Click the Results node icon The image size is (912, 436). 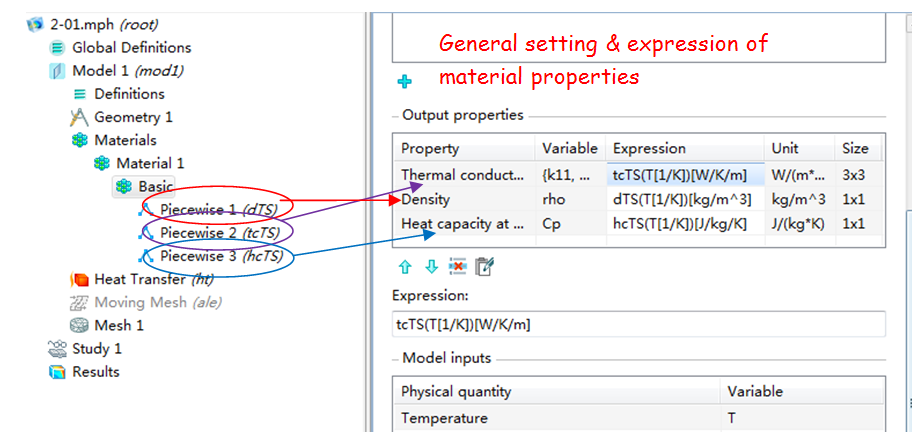[x=58, y=372]
